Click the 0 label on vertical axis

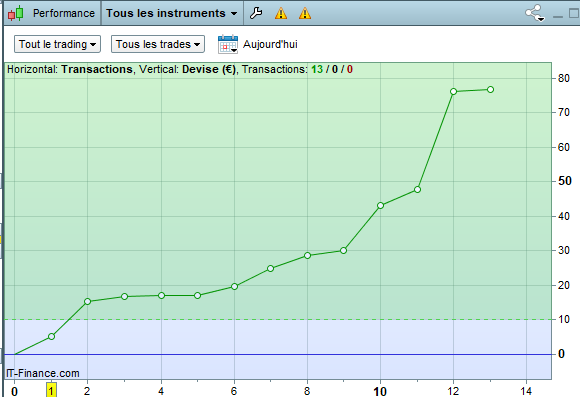(561, 354)
